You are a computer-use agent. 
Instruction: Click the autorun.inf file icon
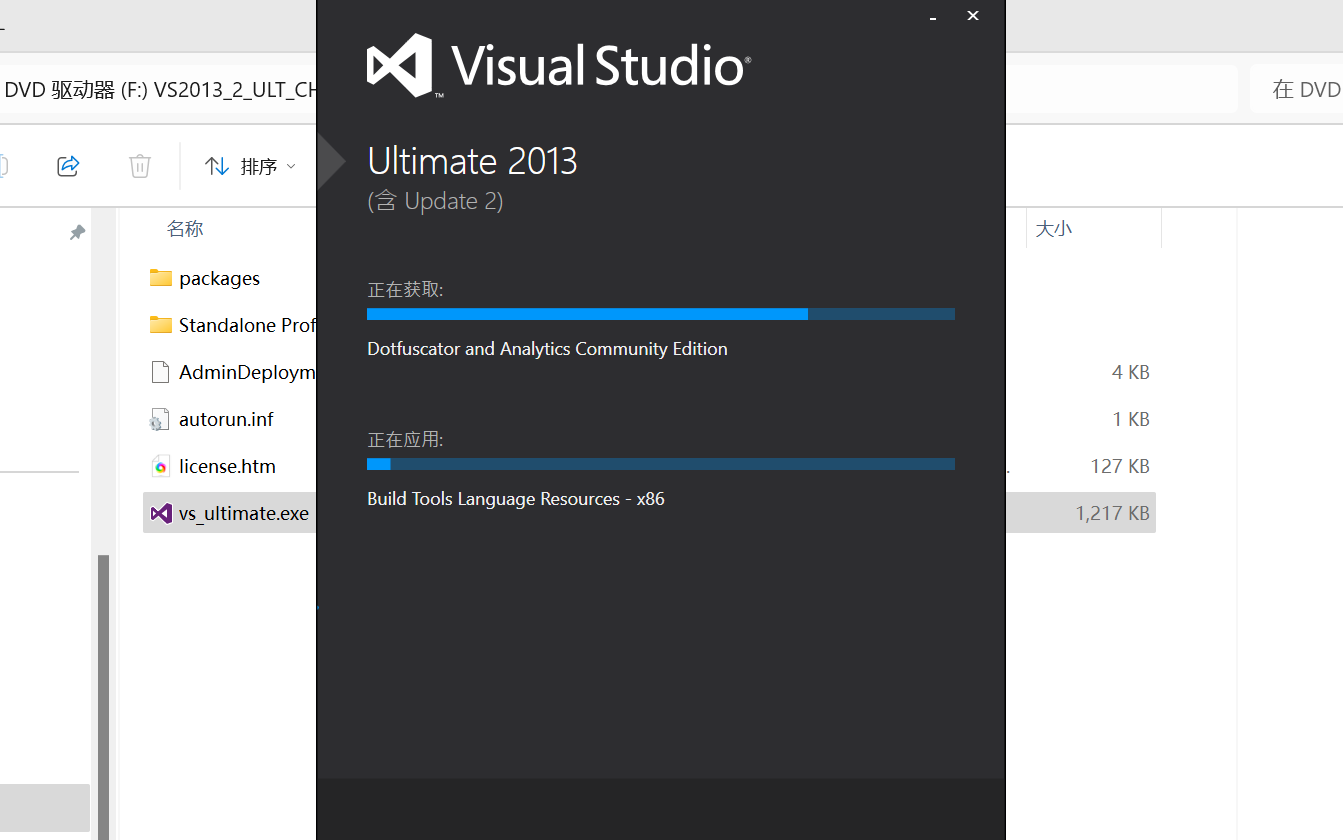pyautogui.click(x=160, y=419)
